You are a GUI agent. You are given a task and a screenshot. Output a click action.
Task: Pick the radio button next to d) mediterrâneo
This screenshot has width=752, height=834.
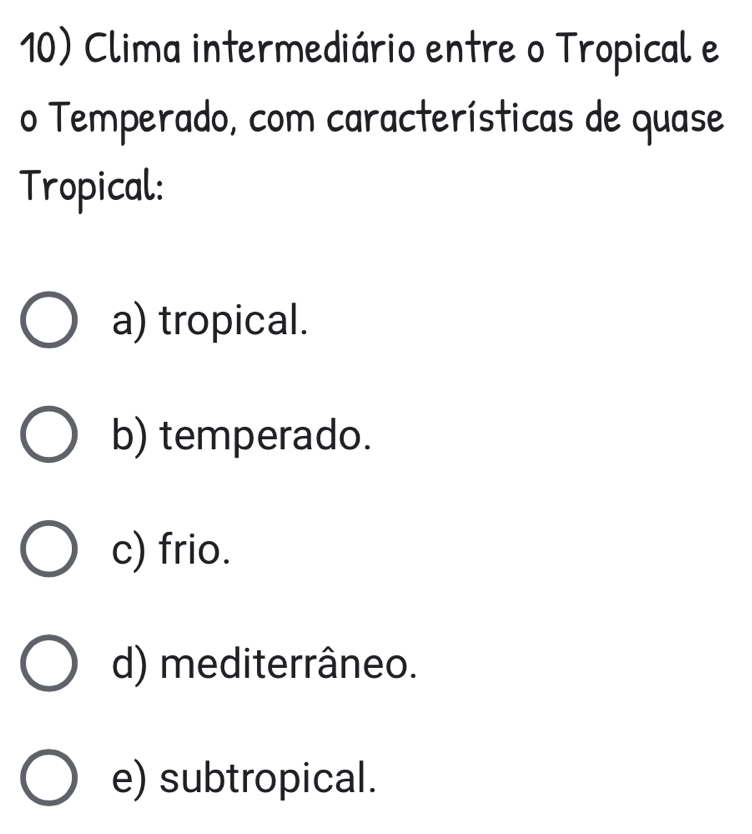point(47,663)
